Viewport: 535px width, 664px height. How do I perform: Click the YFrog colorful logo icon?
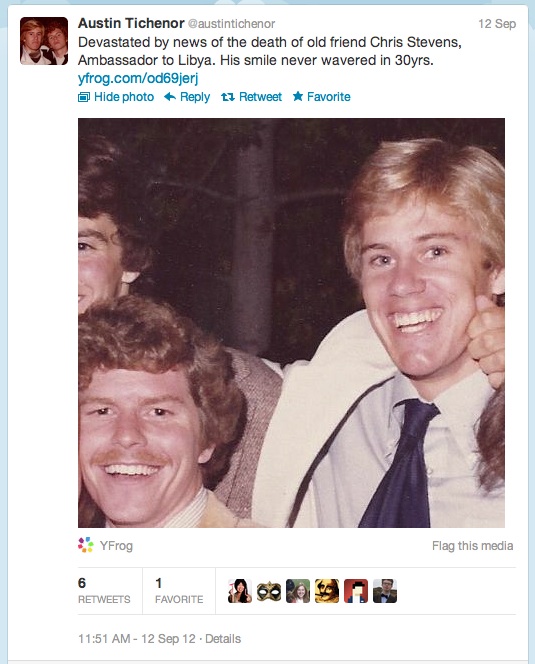point(86,545)
